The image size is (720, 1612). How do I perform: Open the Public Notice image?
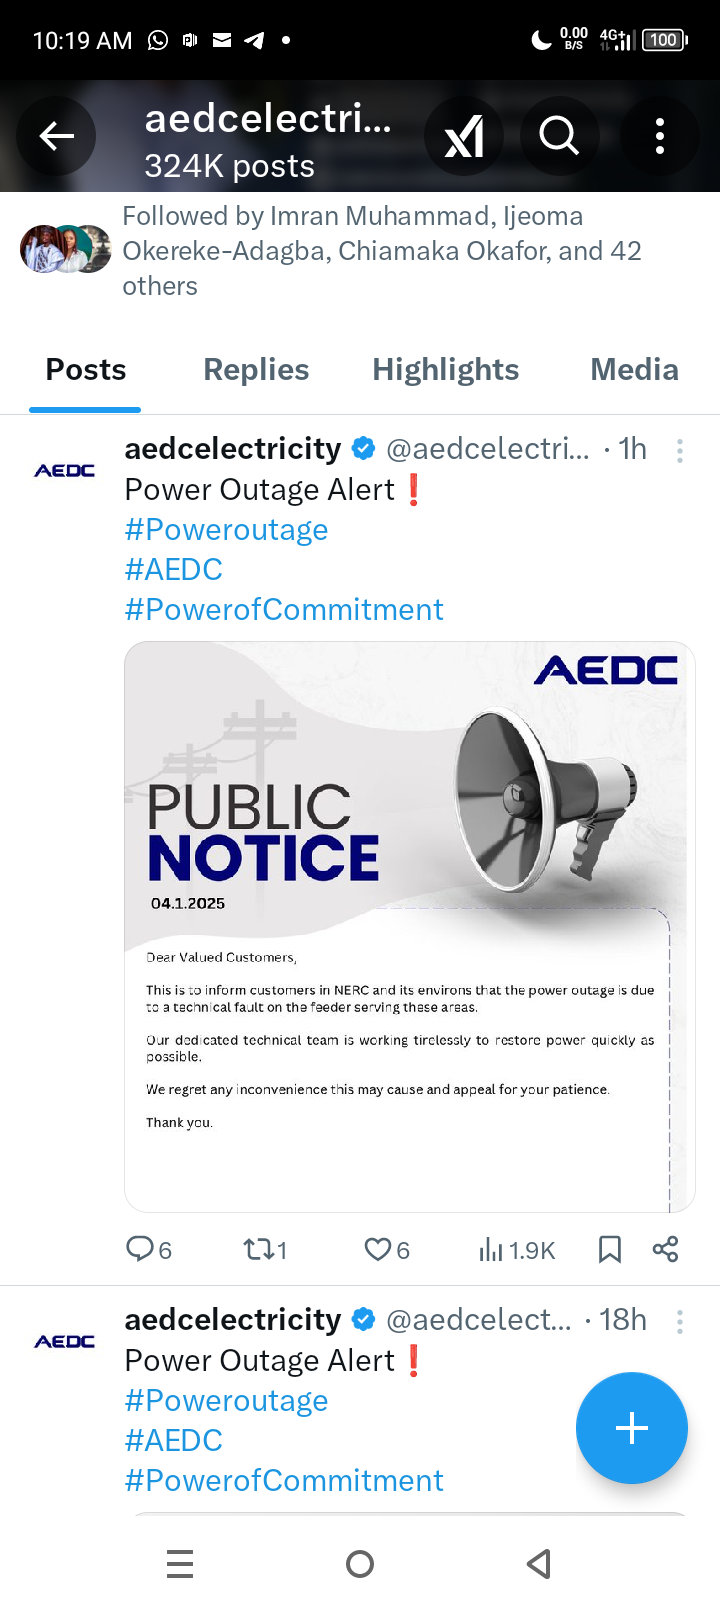click(410, 926)
